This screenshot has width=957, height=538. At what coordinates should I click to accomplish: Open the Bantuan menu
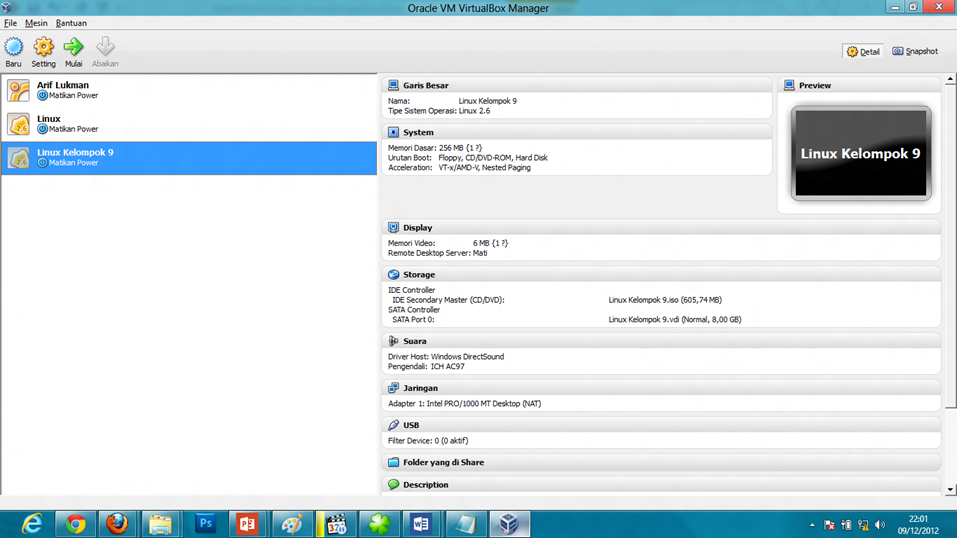71,23
